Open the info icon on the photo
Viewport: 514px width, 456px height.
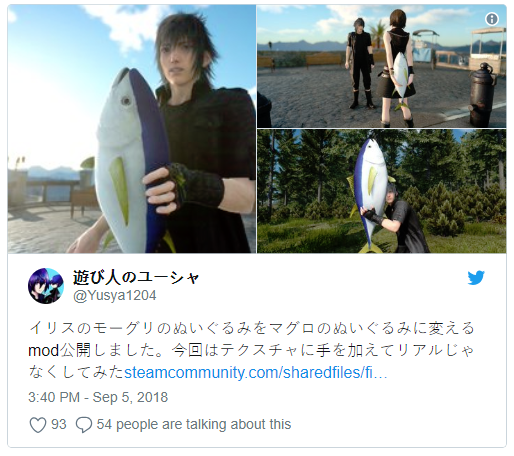(x=492, y=19)
